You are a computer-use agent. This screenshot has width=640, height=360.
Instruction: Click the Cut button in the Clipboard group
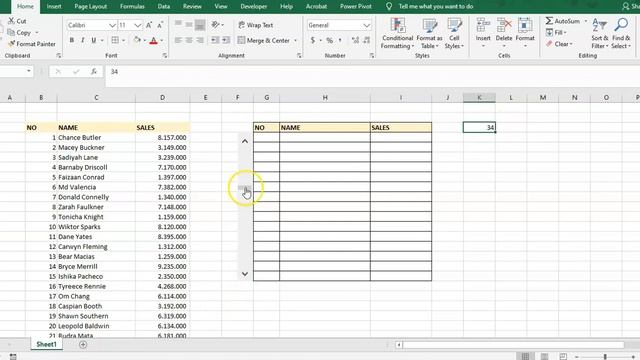tap(17, 21)
